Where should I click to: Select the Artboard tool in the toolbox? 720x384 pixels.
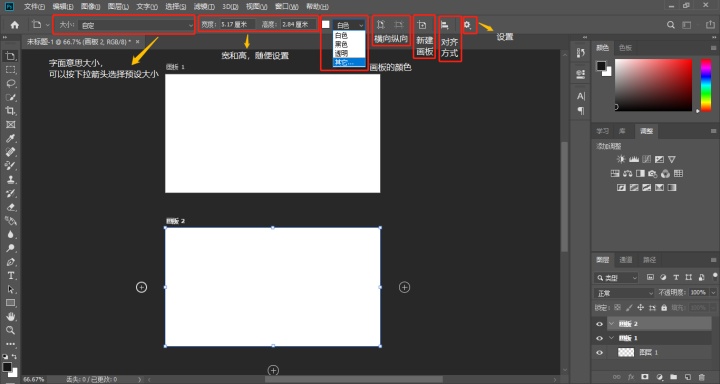point(10,56)
